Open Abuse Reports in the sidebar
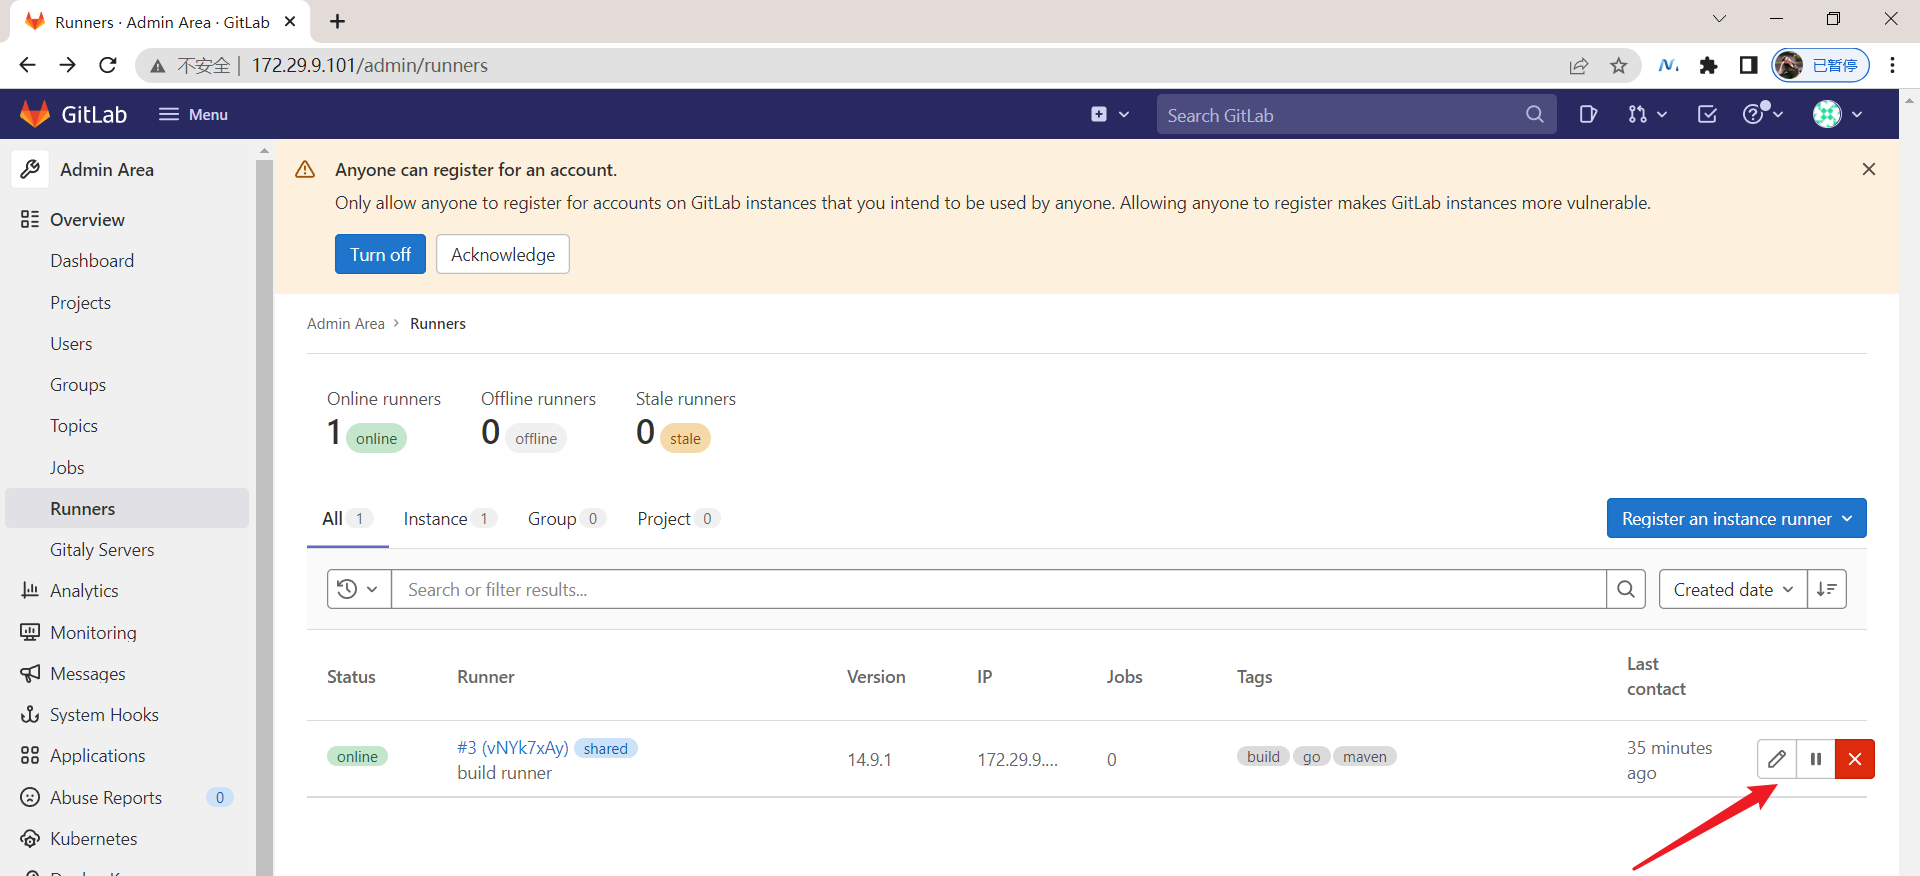 tap(106, 797)
